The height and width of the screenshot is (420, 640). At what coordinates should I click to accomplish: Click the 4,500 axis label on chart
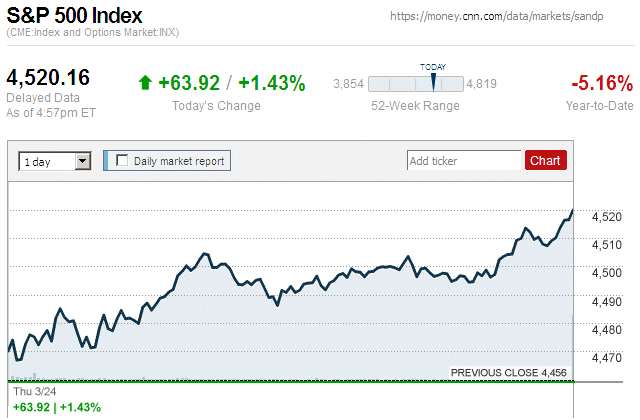606,272
